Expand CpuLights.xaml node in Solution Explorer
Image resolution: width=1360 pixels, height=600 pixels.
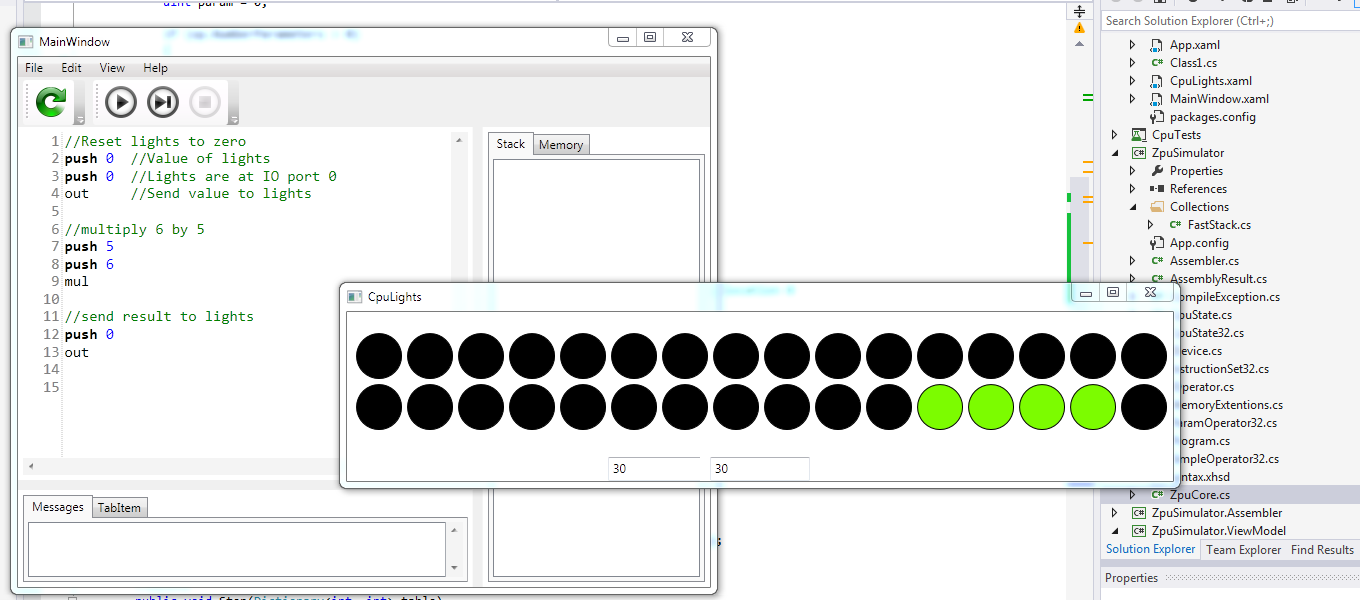(1132, 81)
